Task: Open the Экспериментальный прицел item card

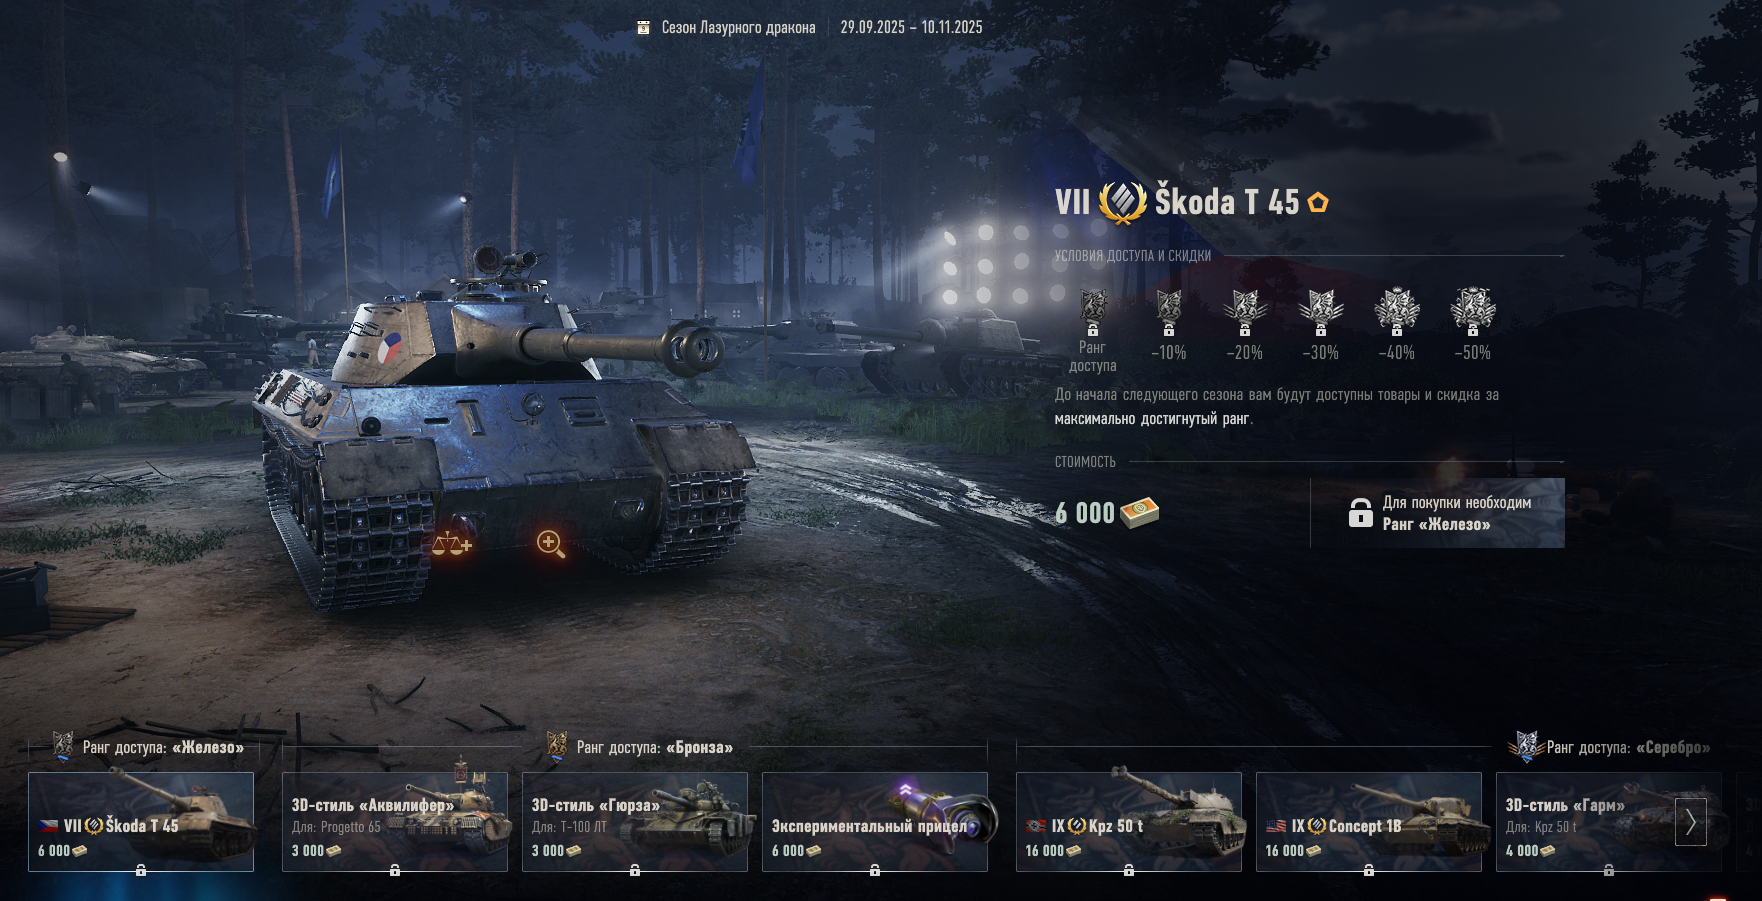Action: pos(875,821)
